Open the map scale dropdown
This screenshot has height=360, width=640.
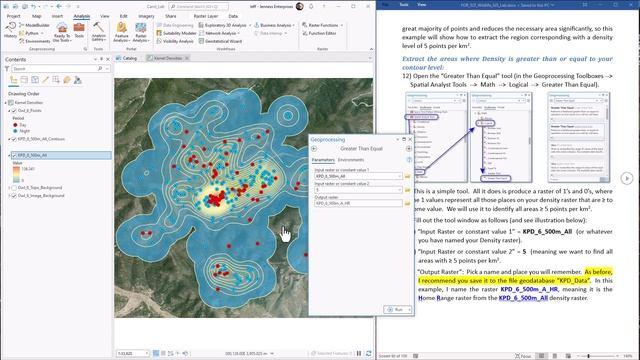146,353
